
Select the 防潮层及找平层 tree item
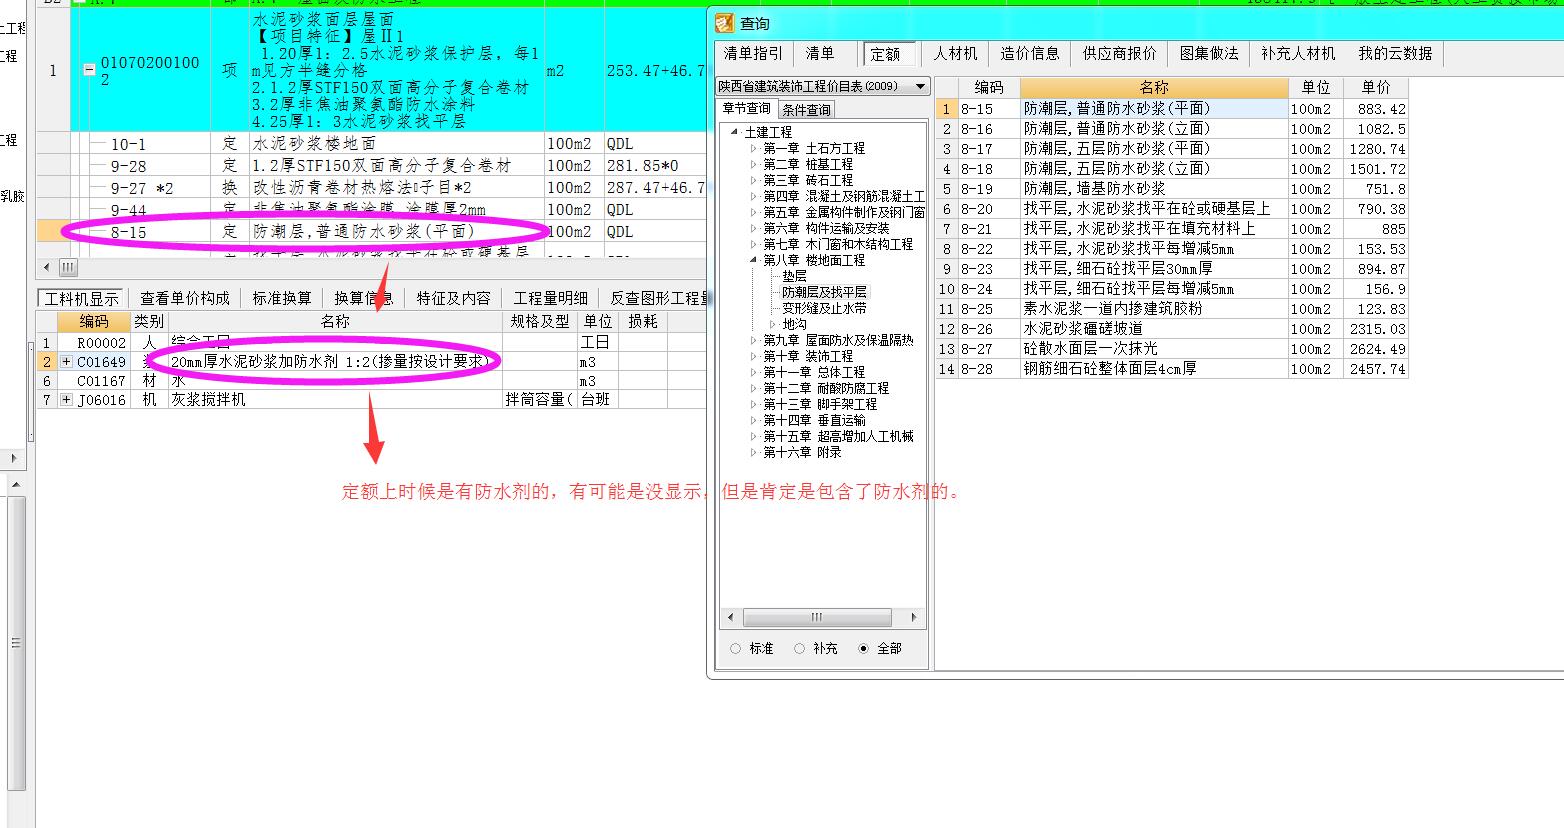coord(825,292)
